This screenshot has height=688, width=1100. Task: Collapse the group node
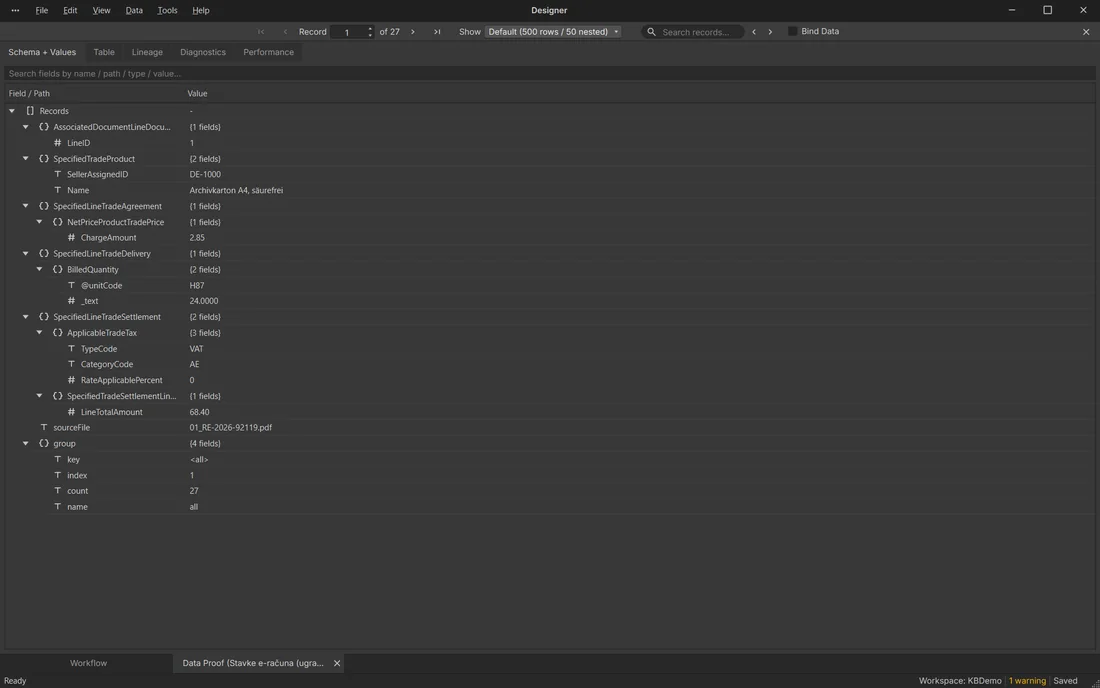tap(26, 443)
